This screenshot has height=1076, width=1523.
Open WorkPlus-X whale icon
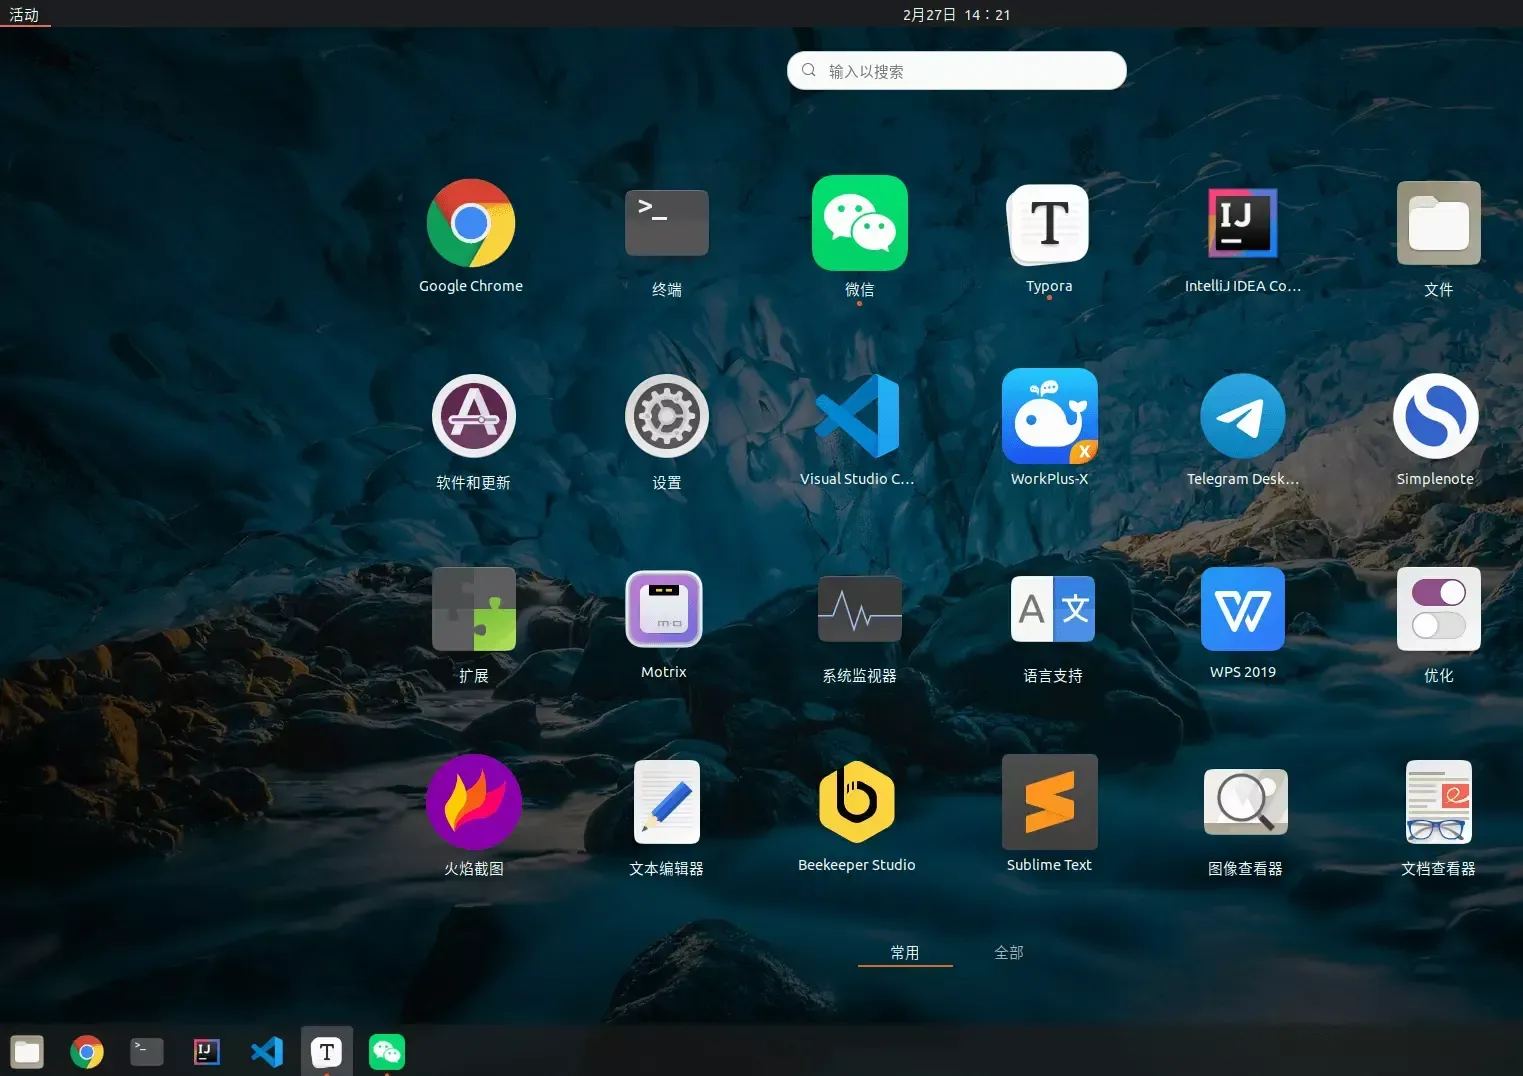(x=1050, y=416)
